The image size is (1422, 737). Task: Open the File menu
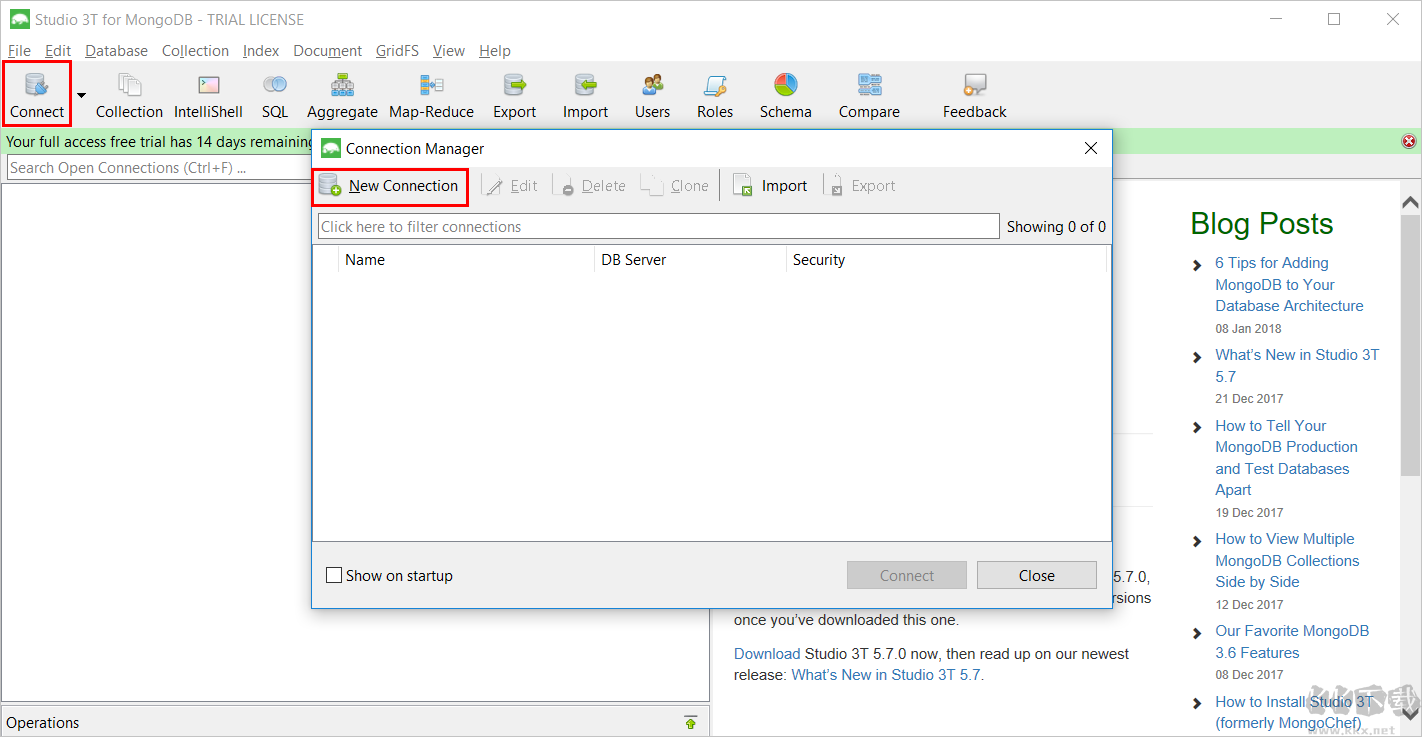[19, 51]
